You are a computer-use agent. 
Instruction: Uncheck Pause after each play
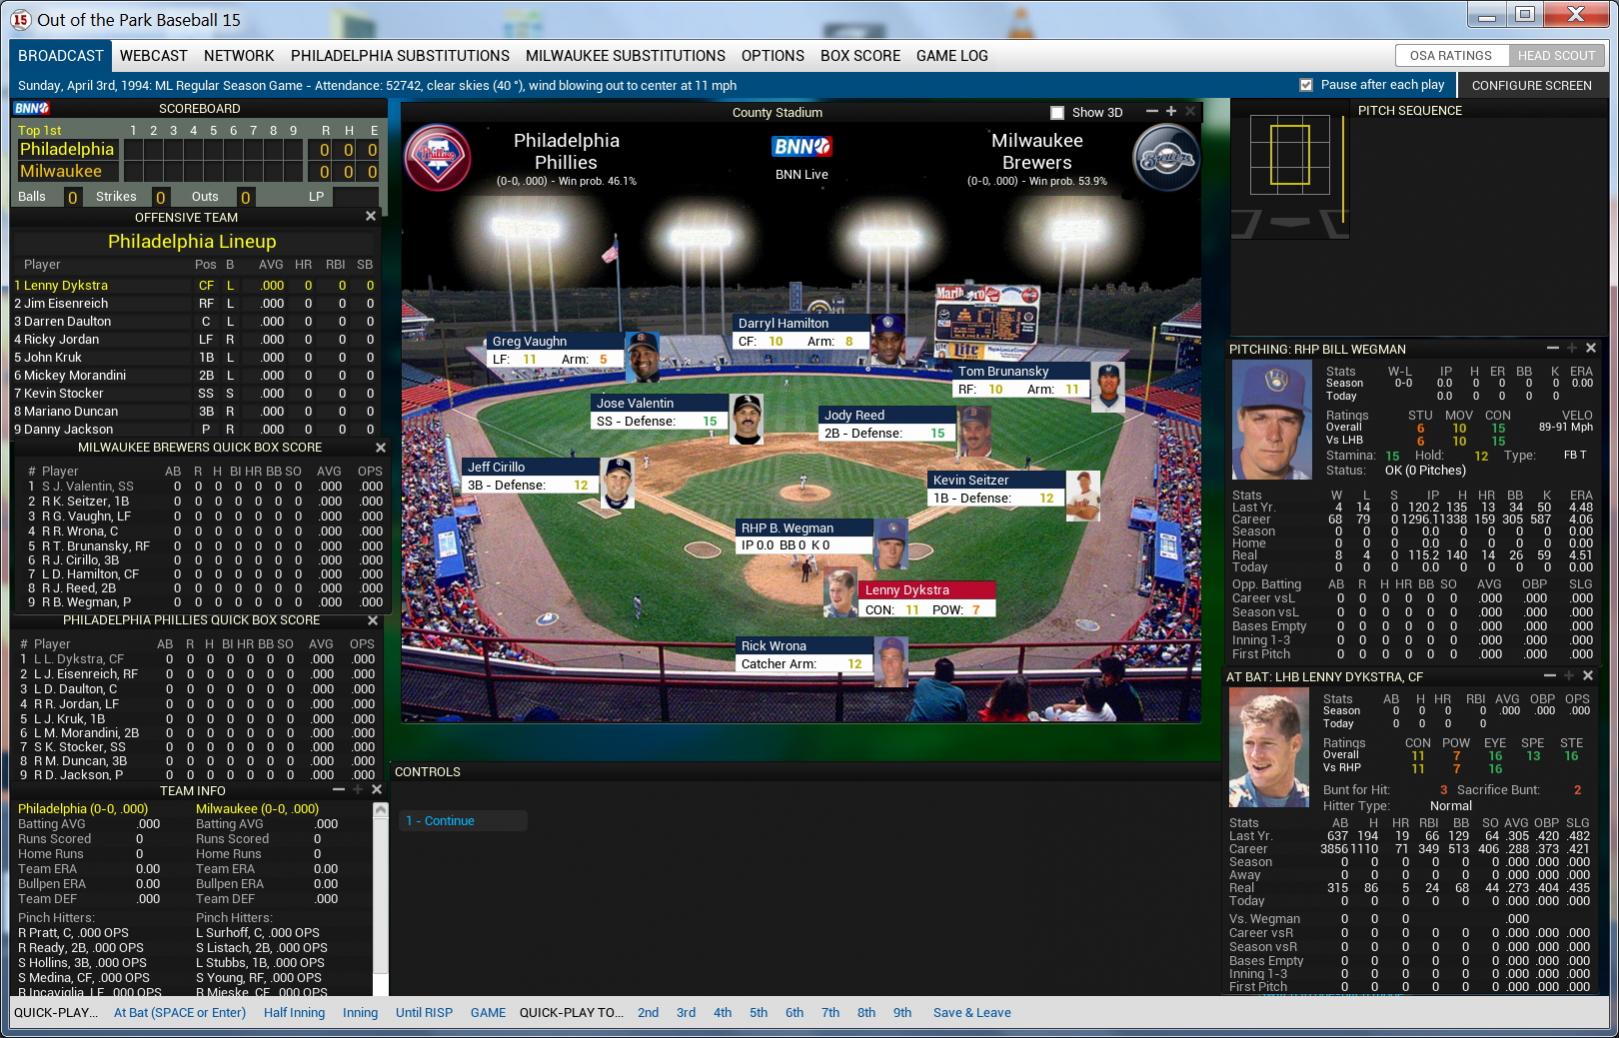(x=1305, y=85)
